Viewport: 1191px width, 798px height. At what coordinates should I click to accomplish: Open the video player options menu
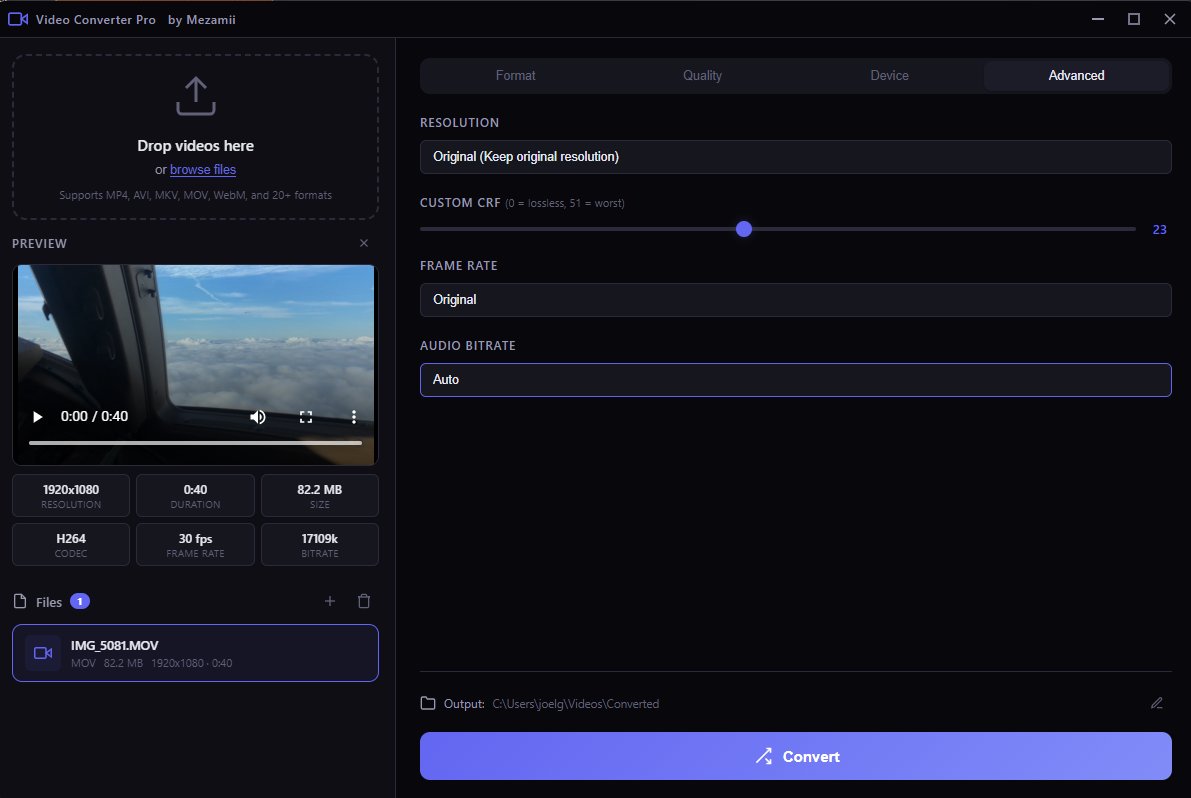[354, 417]
